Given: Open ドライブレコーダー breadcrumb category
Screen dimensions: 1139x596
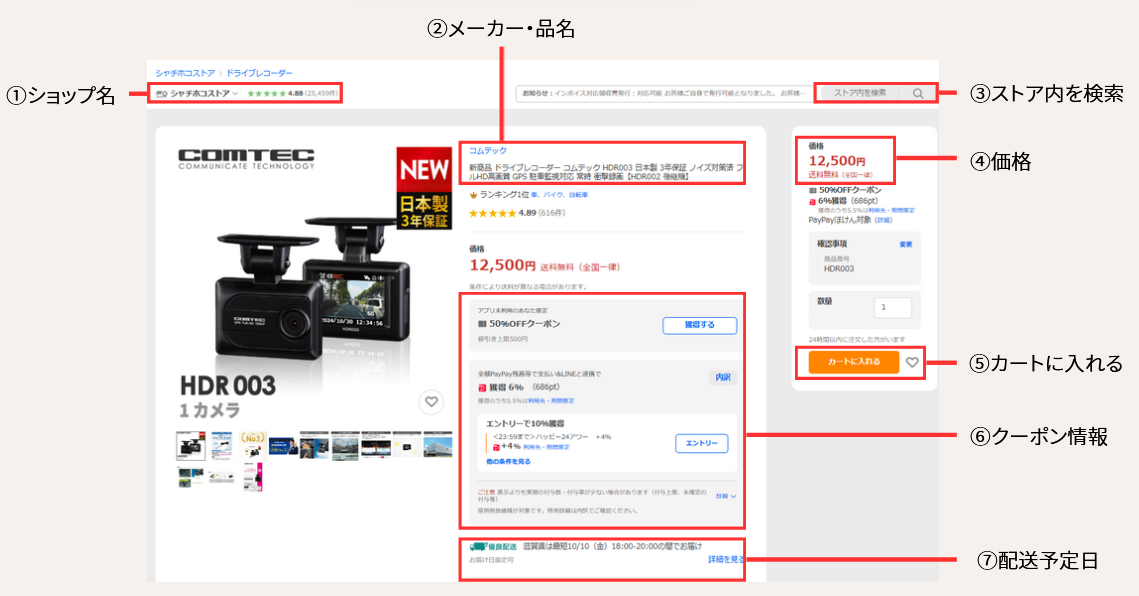Looking at the screenshot, I should pos(259,73).
